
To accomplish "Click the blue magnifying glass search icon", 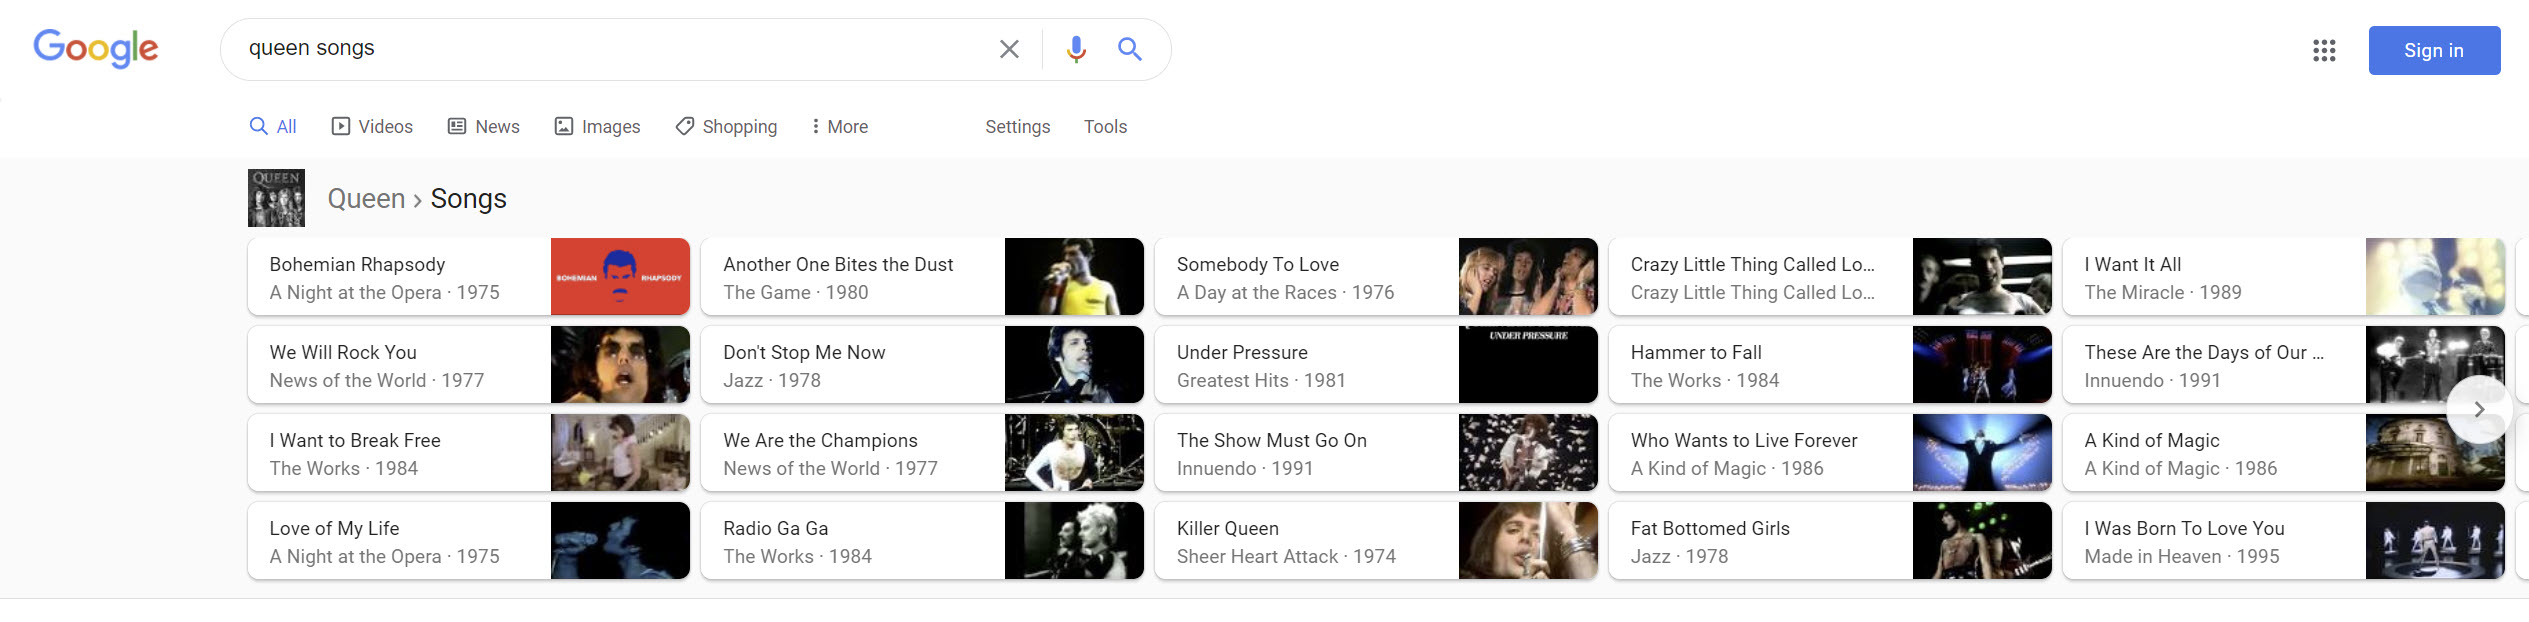I will click(1130, 49).
